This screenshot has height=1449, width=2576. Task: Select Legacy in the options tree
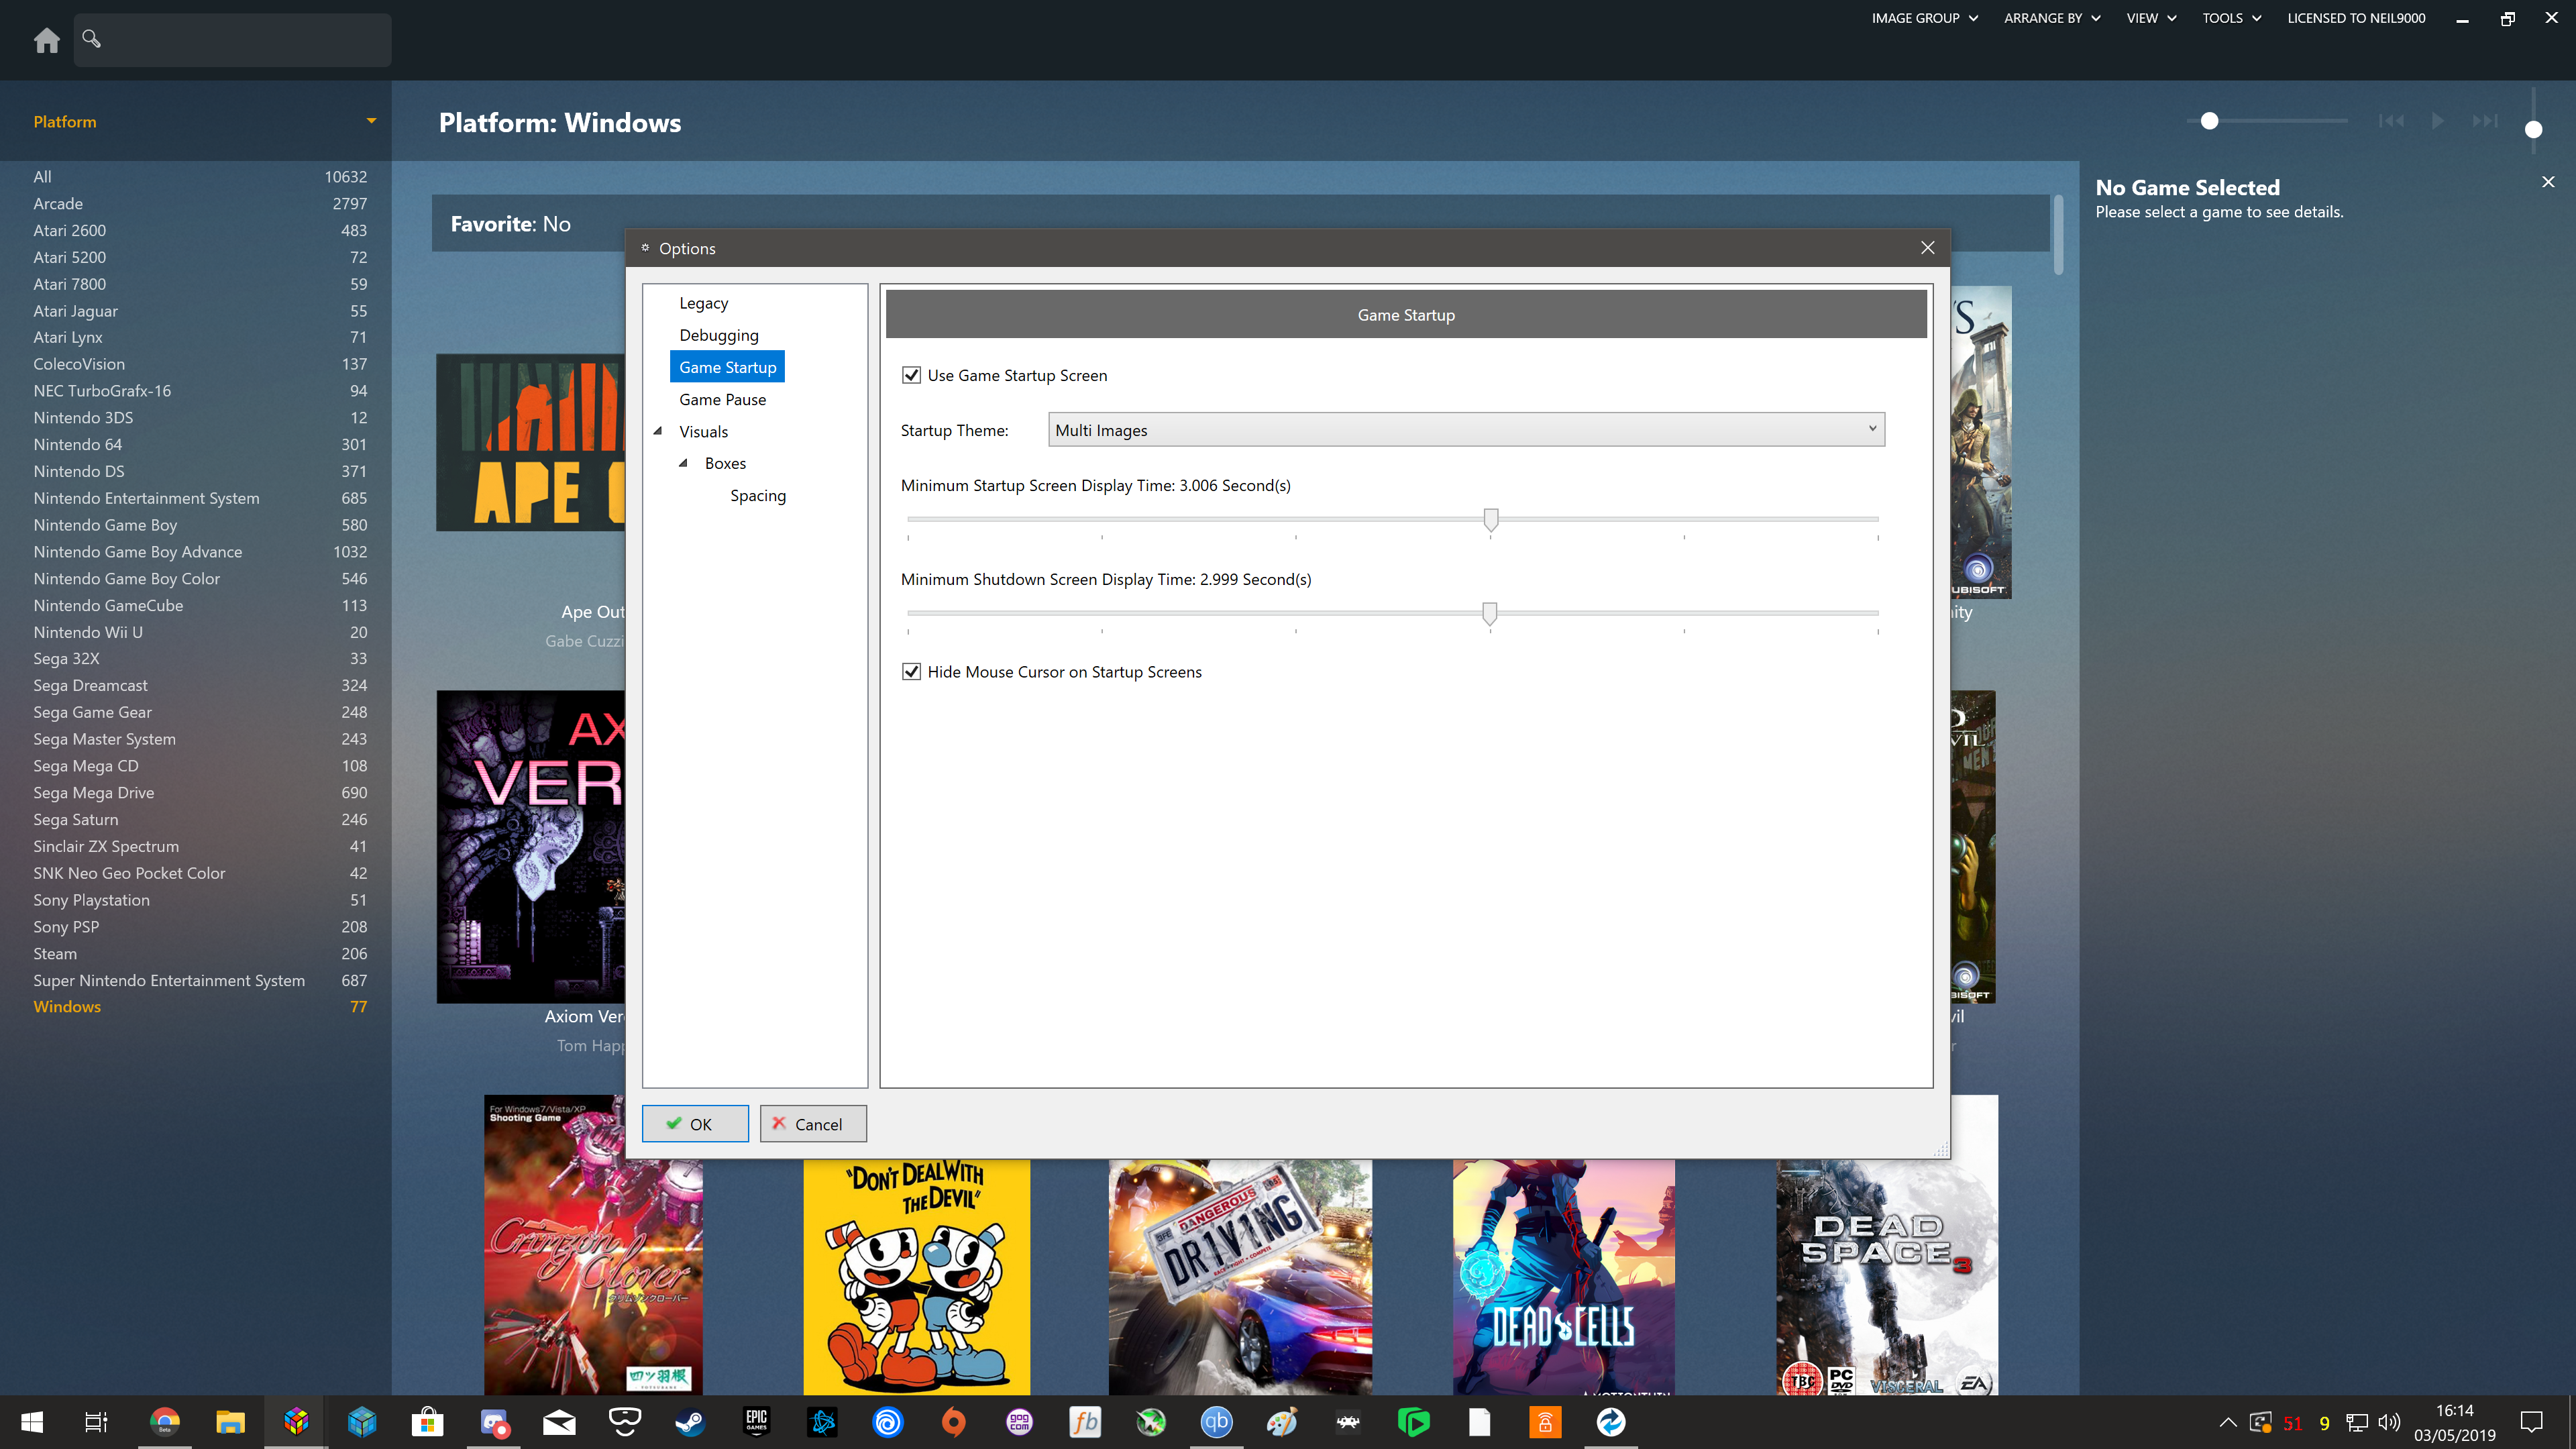click(x=704, y=303)
